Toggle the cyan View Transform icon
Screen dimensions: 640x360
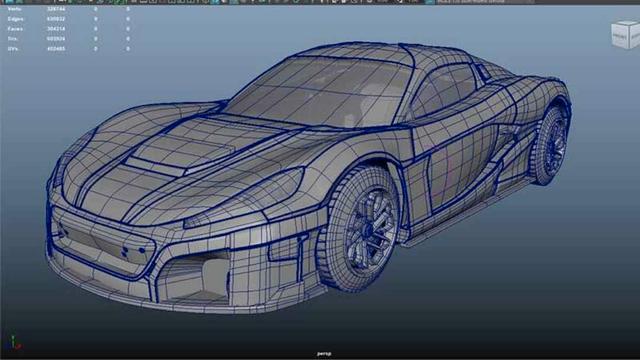tap(430, 1)
